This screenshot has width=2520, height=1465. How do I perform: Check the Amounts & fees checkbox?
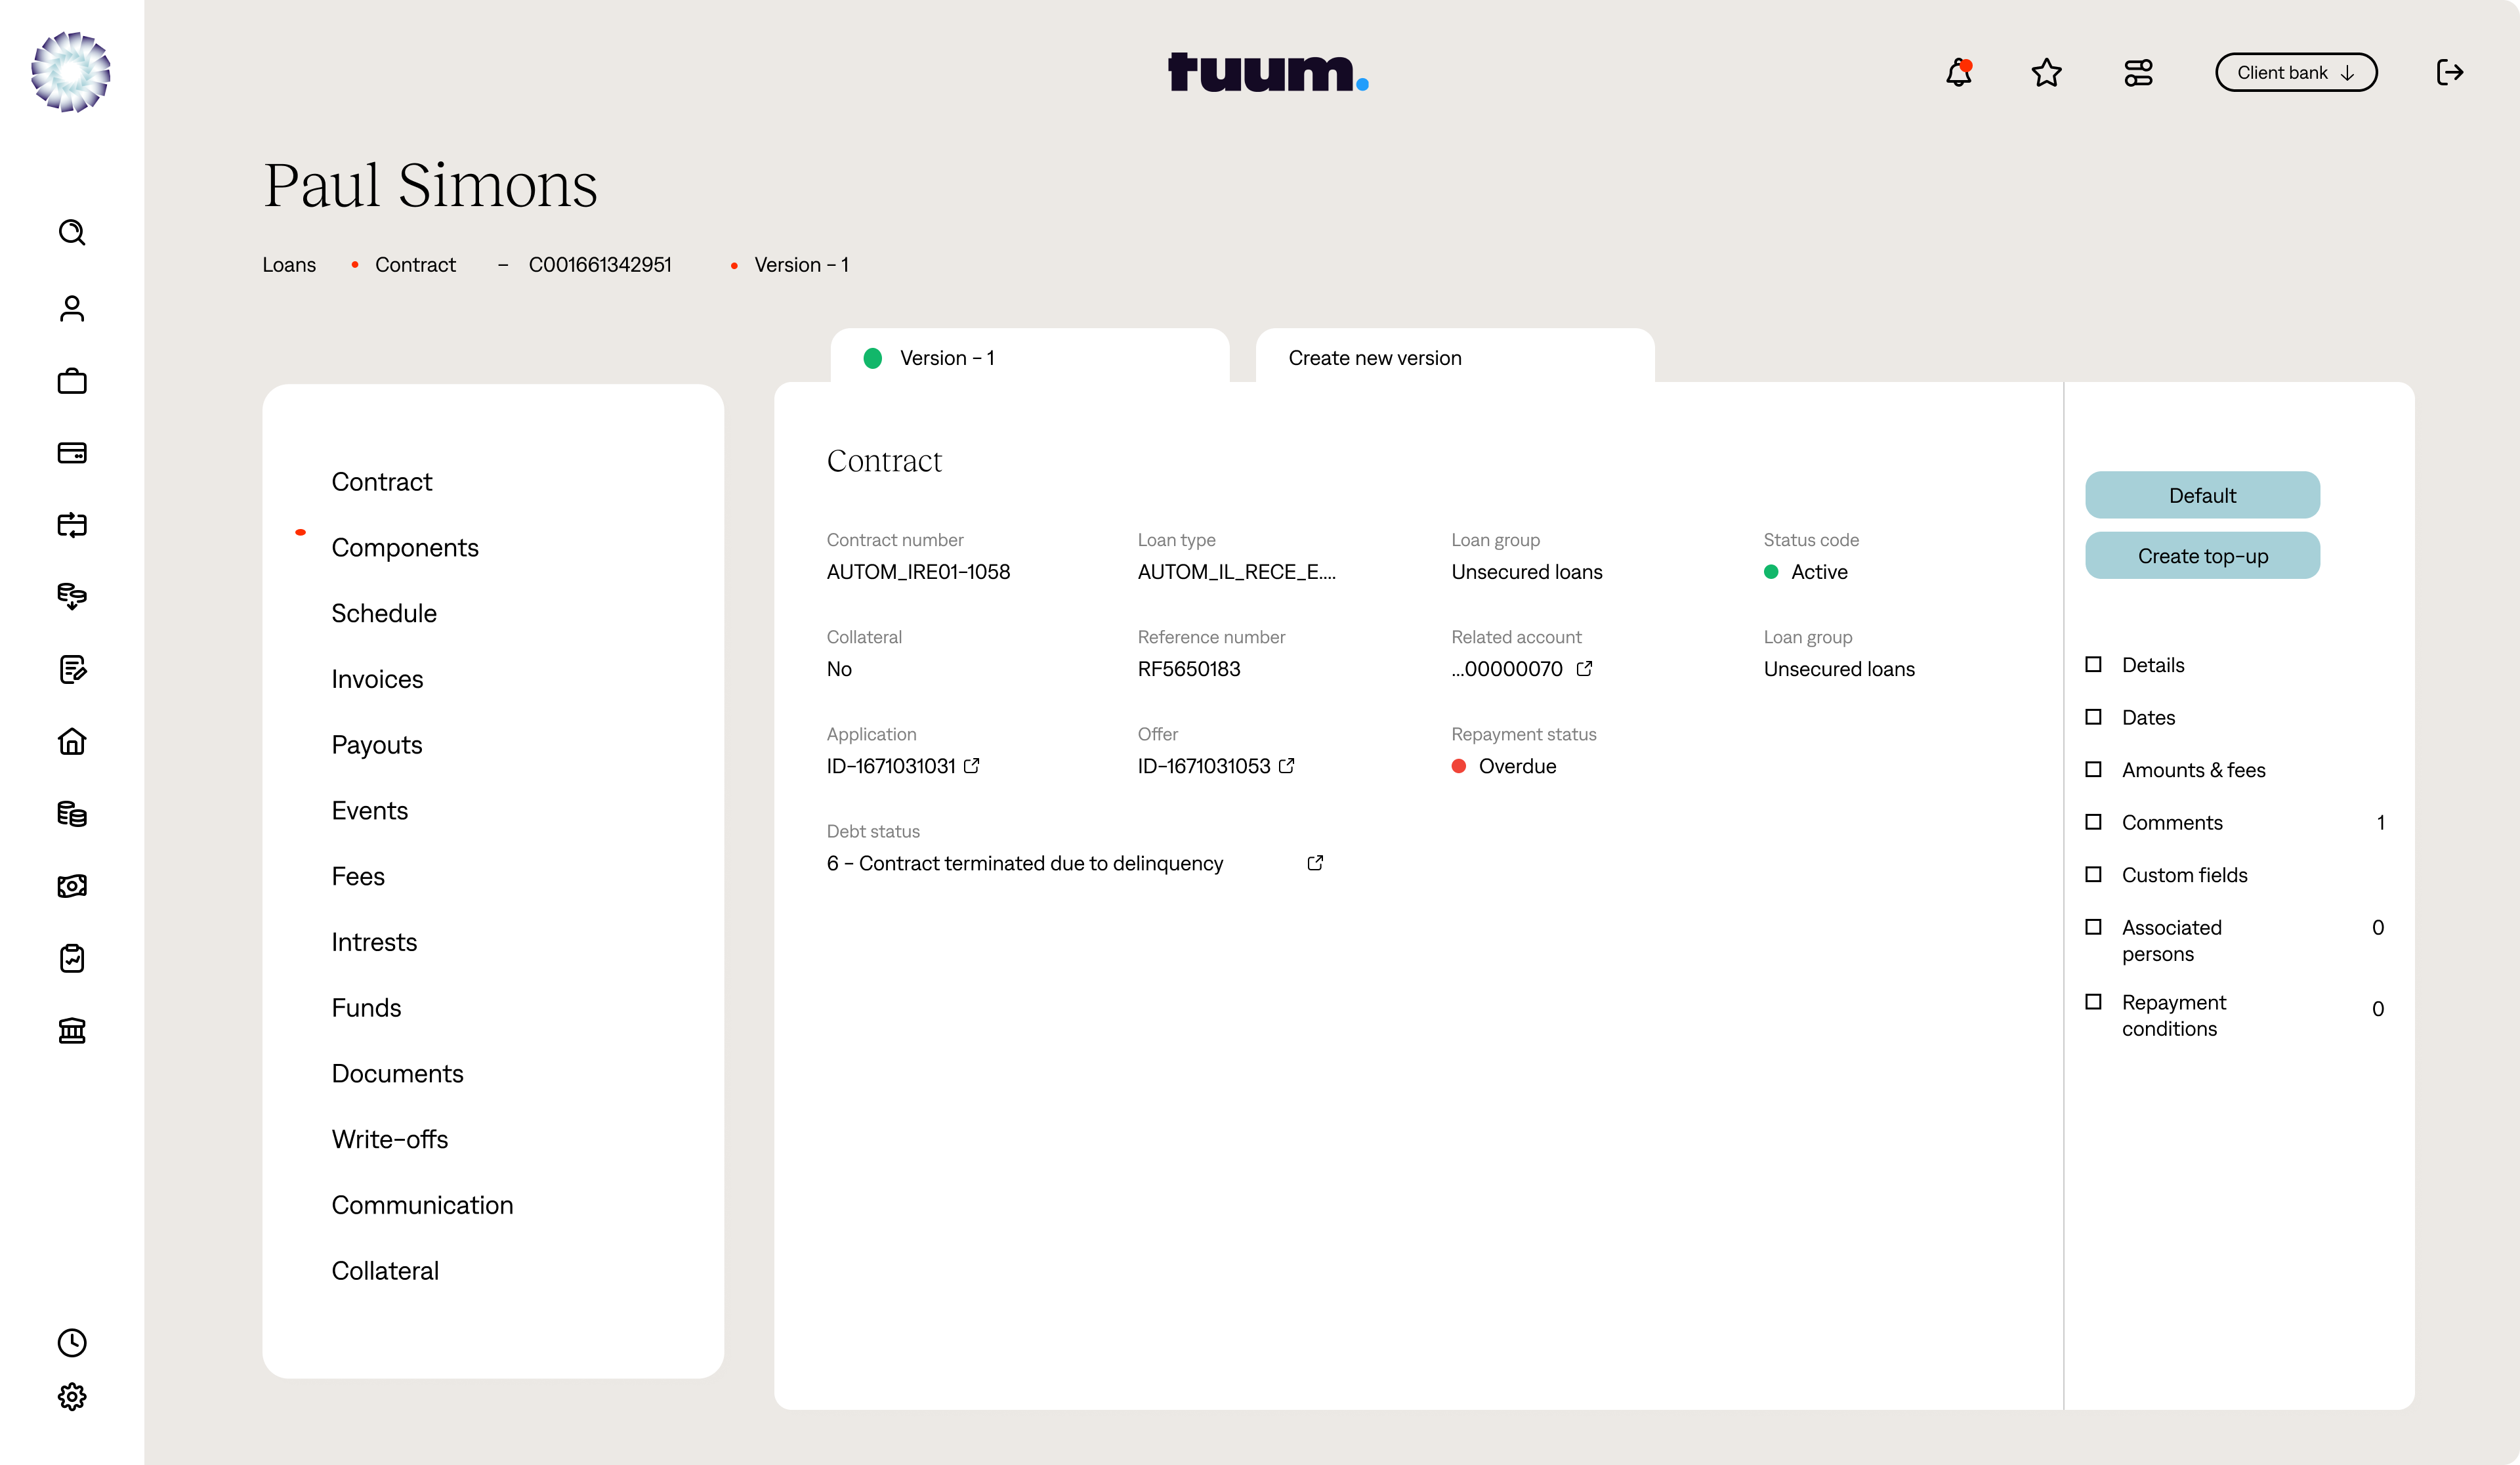pos(2093,770)
